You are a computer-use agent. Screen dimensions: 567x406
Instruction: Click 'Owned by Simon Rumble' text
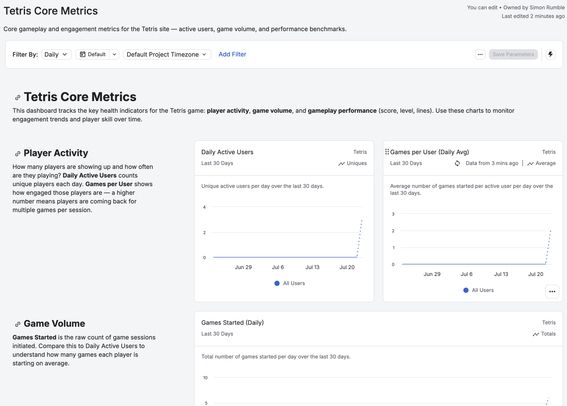pyautogui.click(x=534, y=7)
